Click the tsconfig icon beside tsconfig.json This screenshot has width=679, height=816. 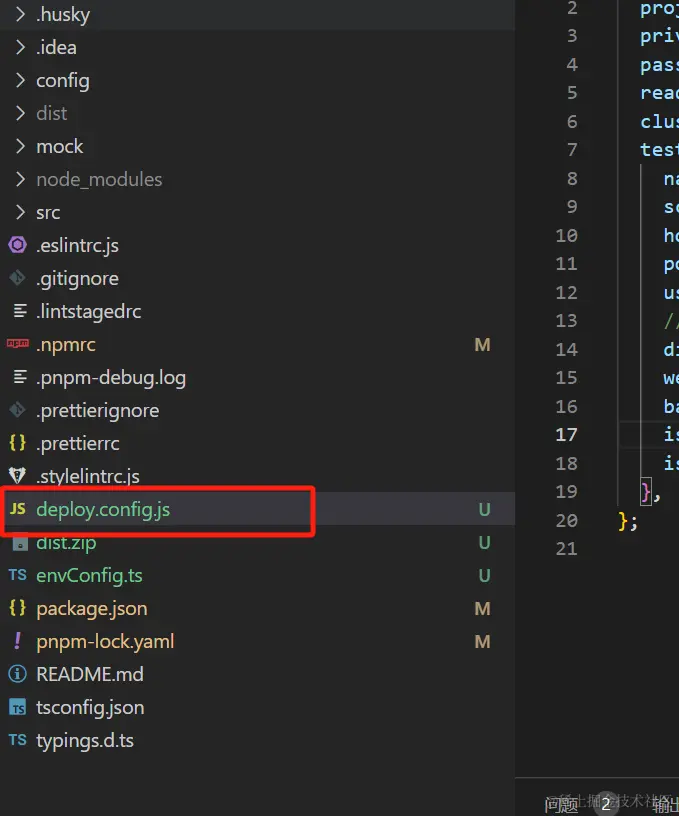(18, 707)
